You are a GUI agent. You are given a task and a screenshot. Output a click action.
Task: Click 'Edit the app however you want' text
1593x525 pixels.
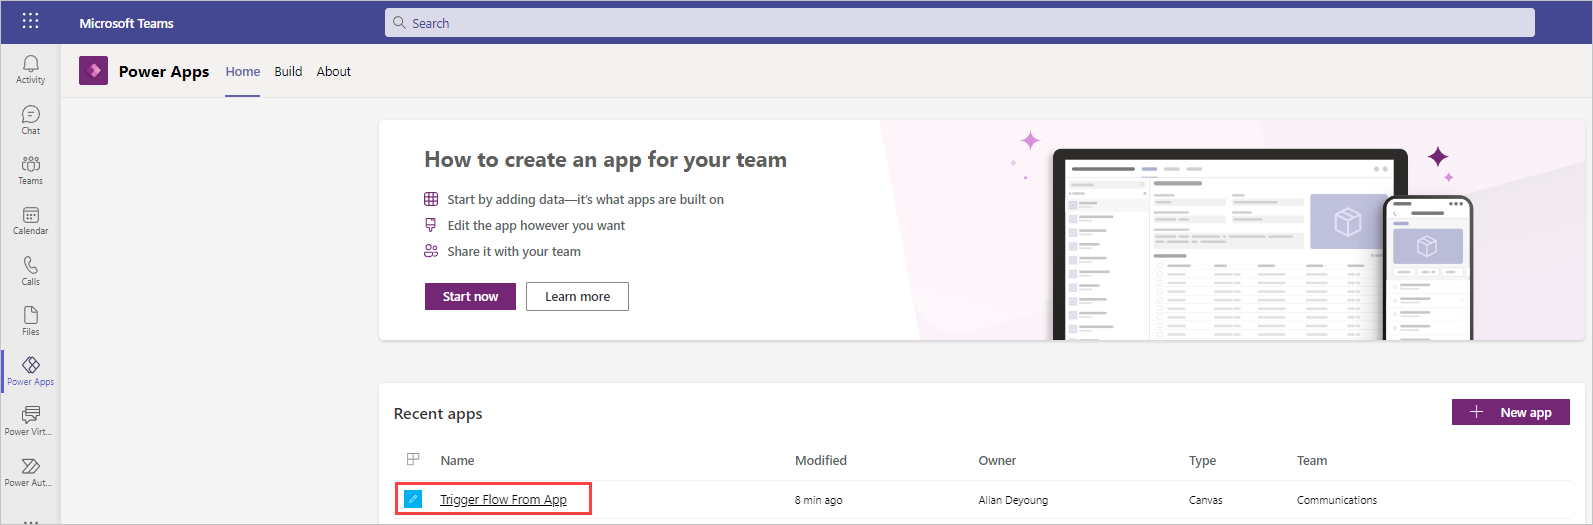click(536, 225)
